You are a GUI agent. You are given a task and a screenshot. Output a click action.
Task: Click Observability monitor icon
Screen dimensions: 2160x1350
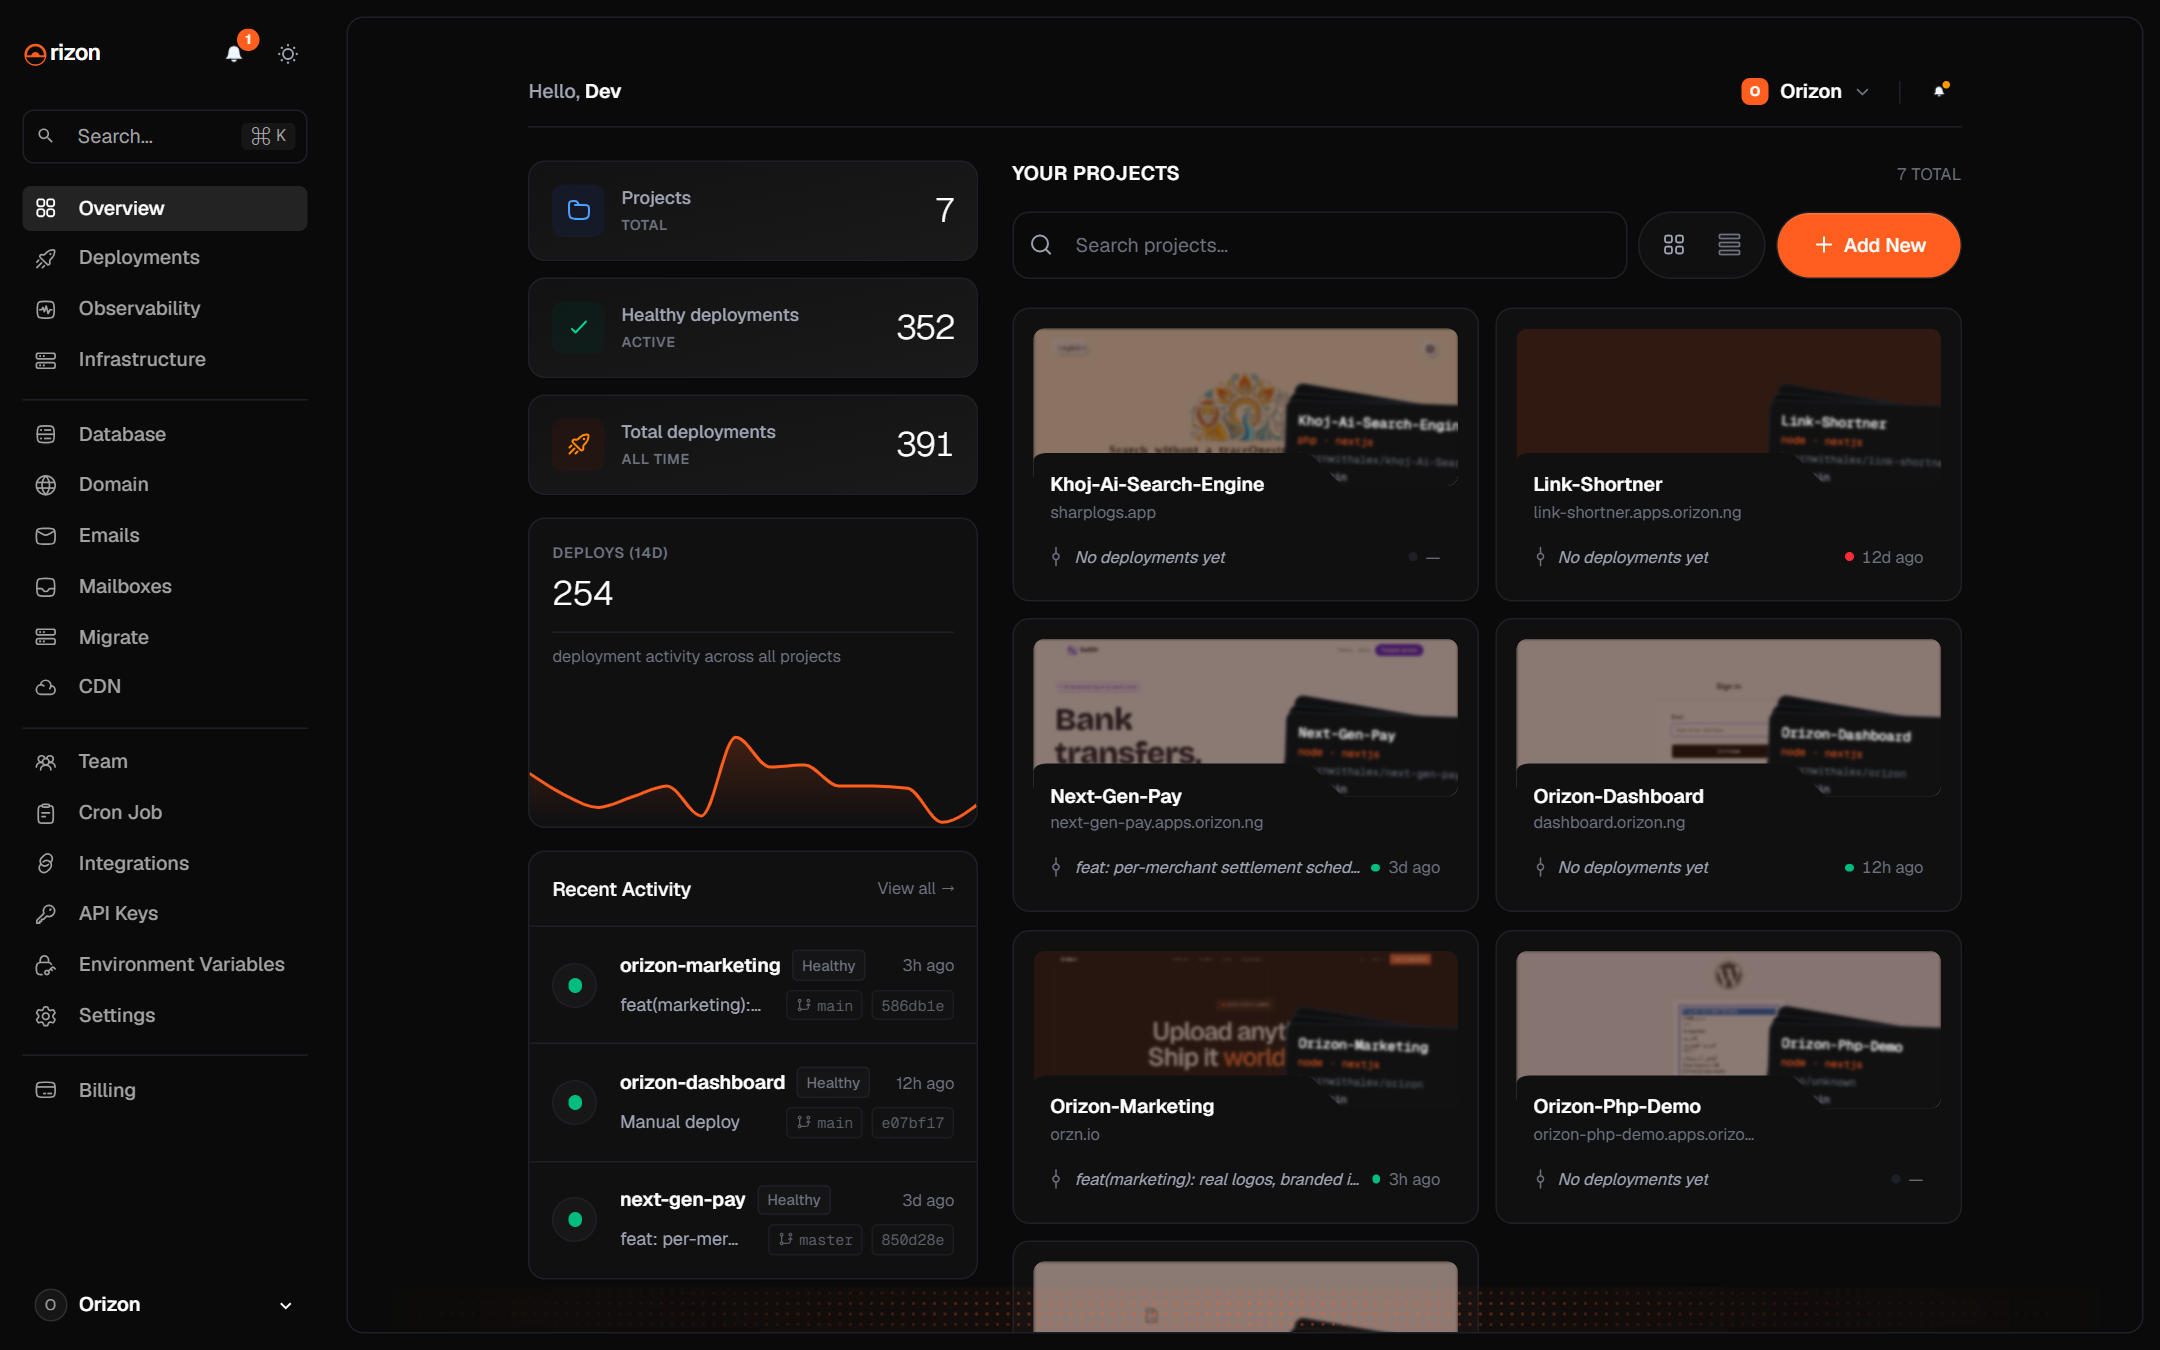pyautogui.click(x=46, y=309)
